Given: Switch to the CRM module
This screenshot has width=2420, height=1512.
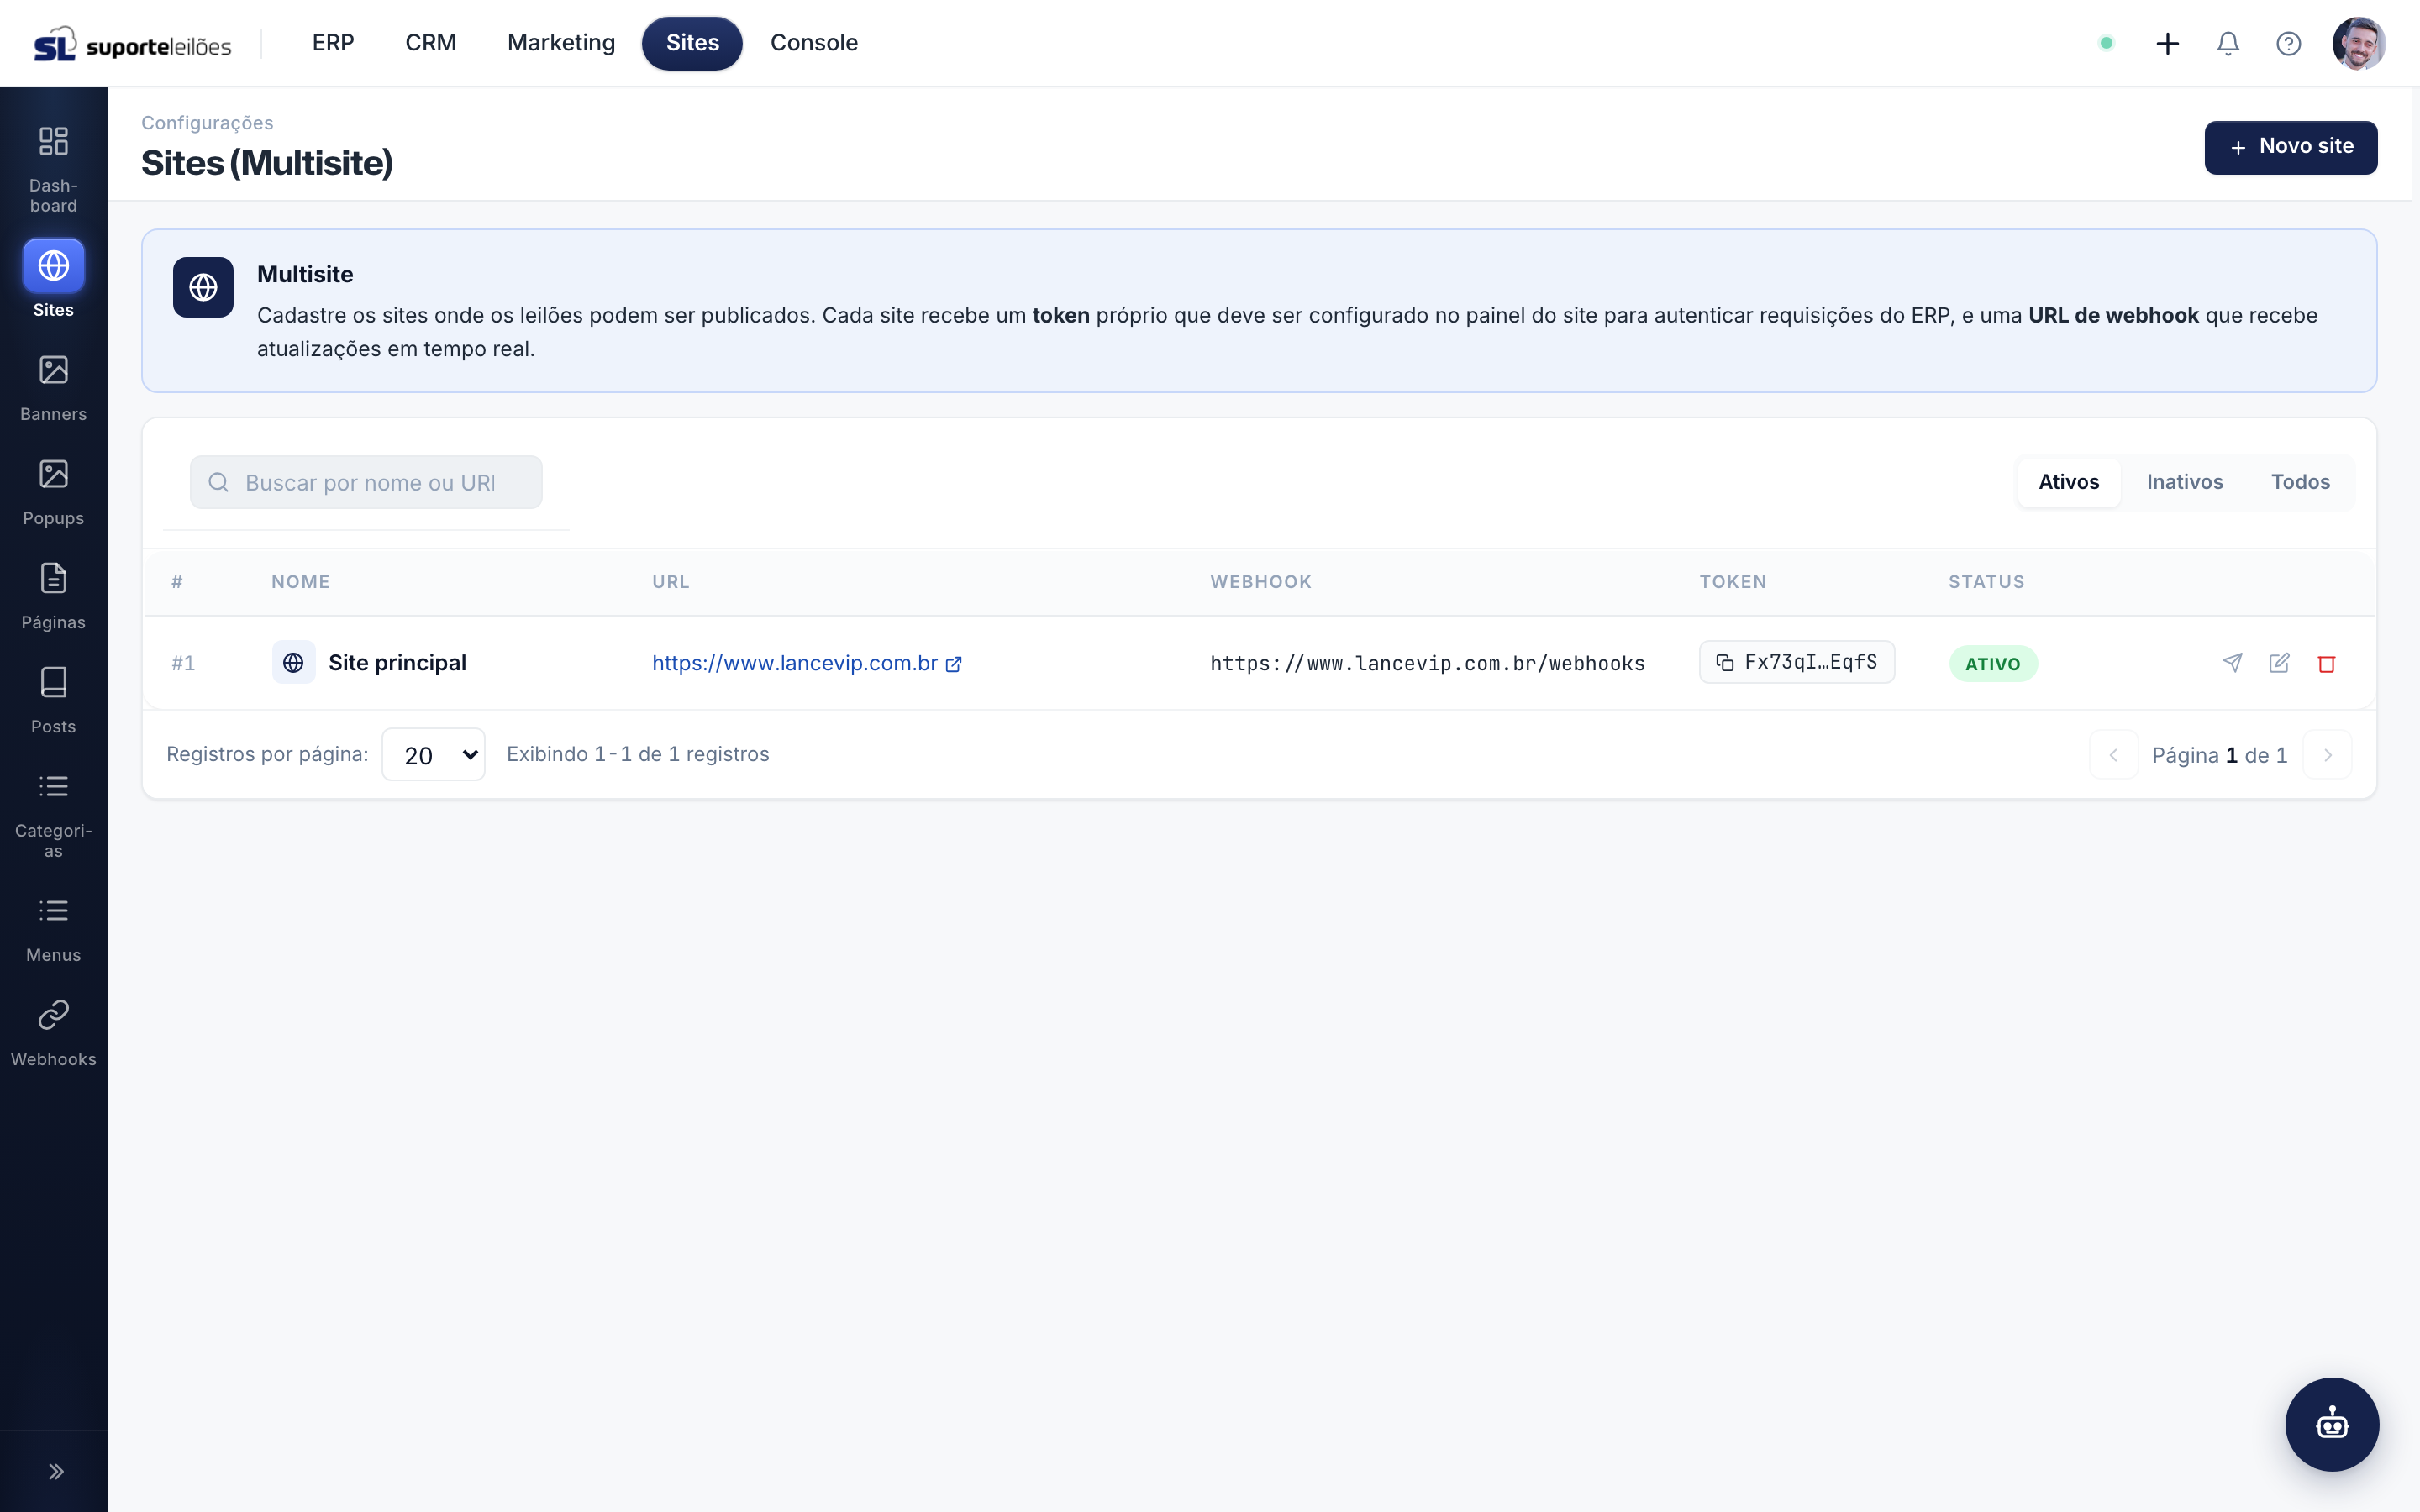Looking at the screenshot, I should point(430,43).
